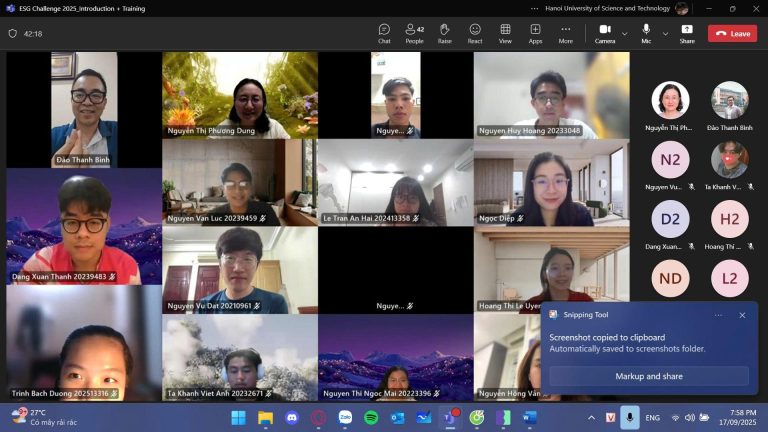768x432 pixels.
Task: Select Ngọc Diệp video tile
Action: (x=552, y=183)
